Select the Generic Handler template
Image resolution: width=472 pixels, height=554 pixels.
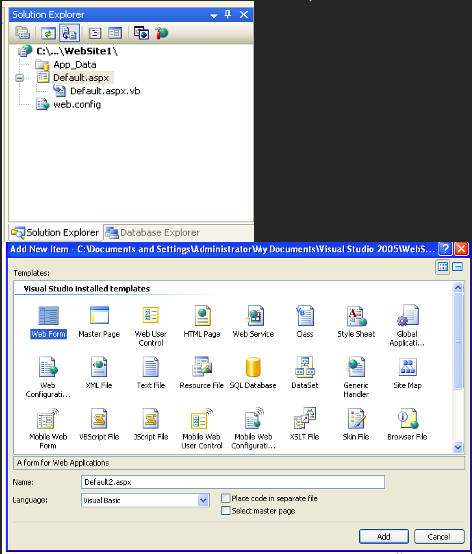356,377
